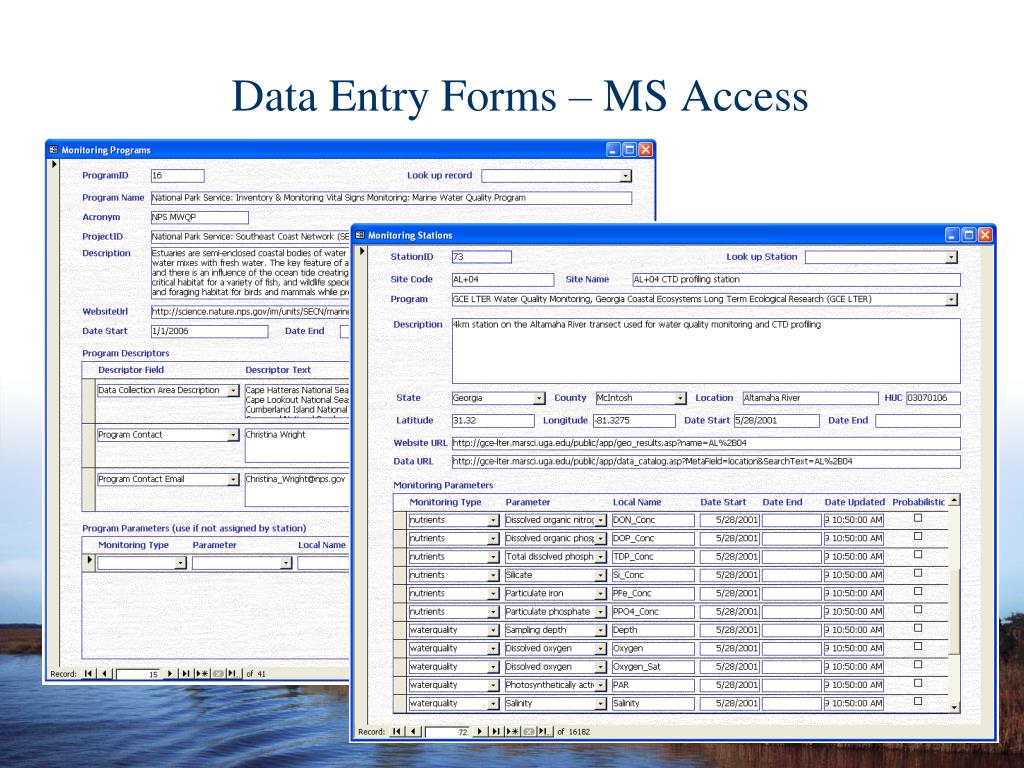Click scroll-up arrow of Monitoring Parameters list

954,500
